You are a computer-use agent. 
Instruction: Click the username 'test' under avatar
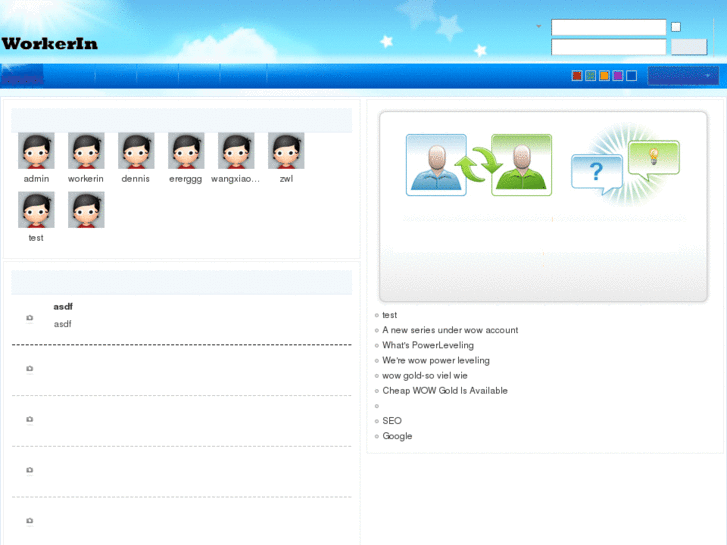pyautogui.click(x=36, y=238)
